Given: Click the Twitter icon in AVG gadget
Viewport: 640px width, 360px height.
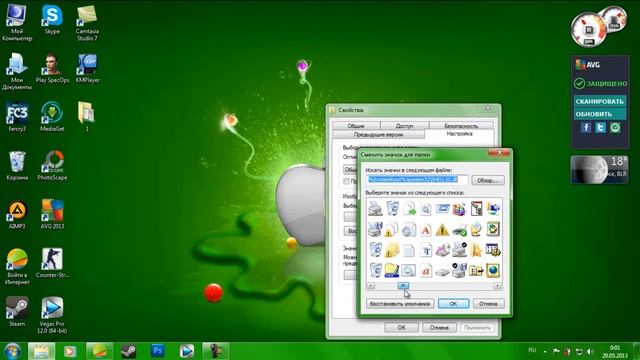Looking at the screenshot, I should [x=600, y=127].
